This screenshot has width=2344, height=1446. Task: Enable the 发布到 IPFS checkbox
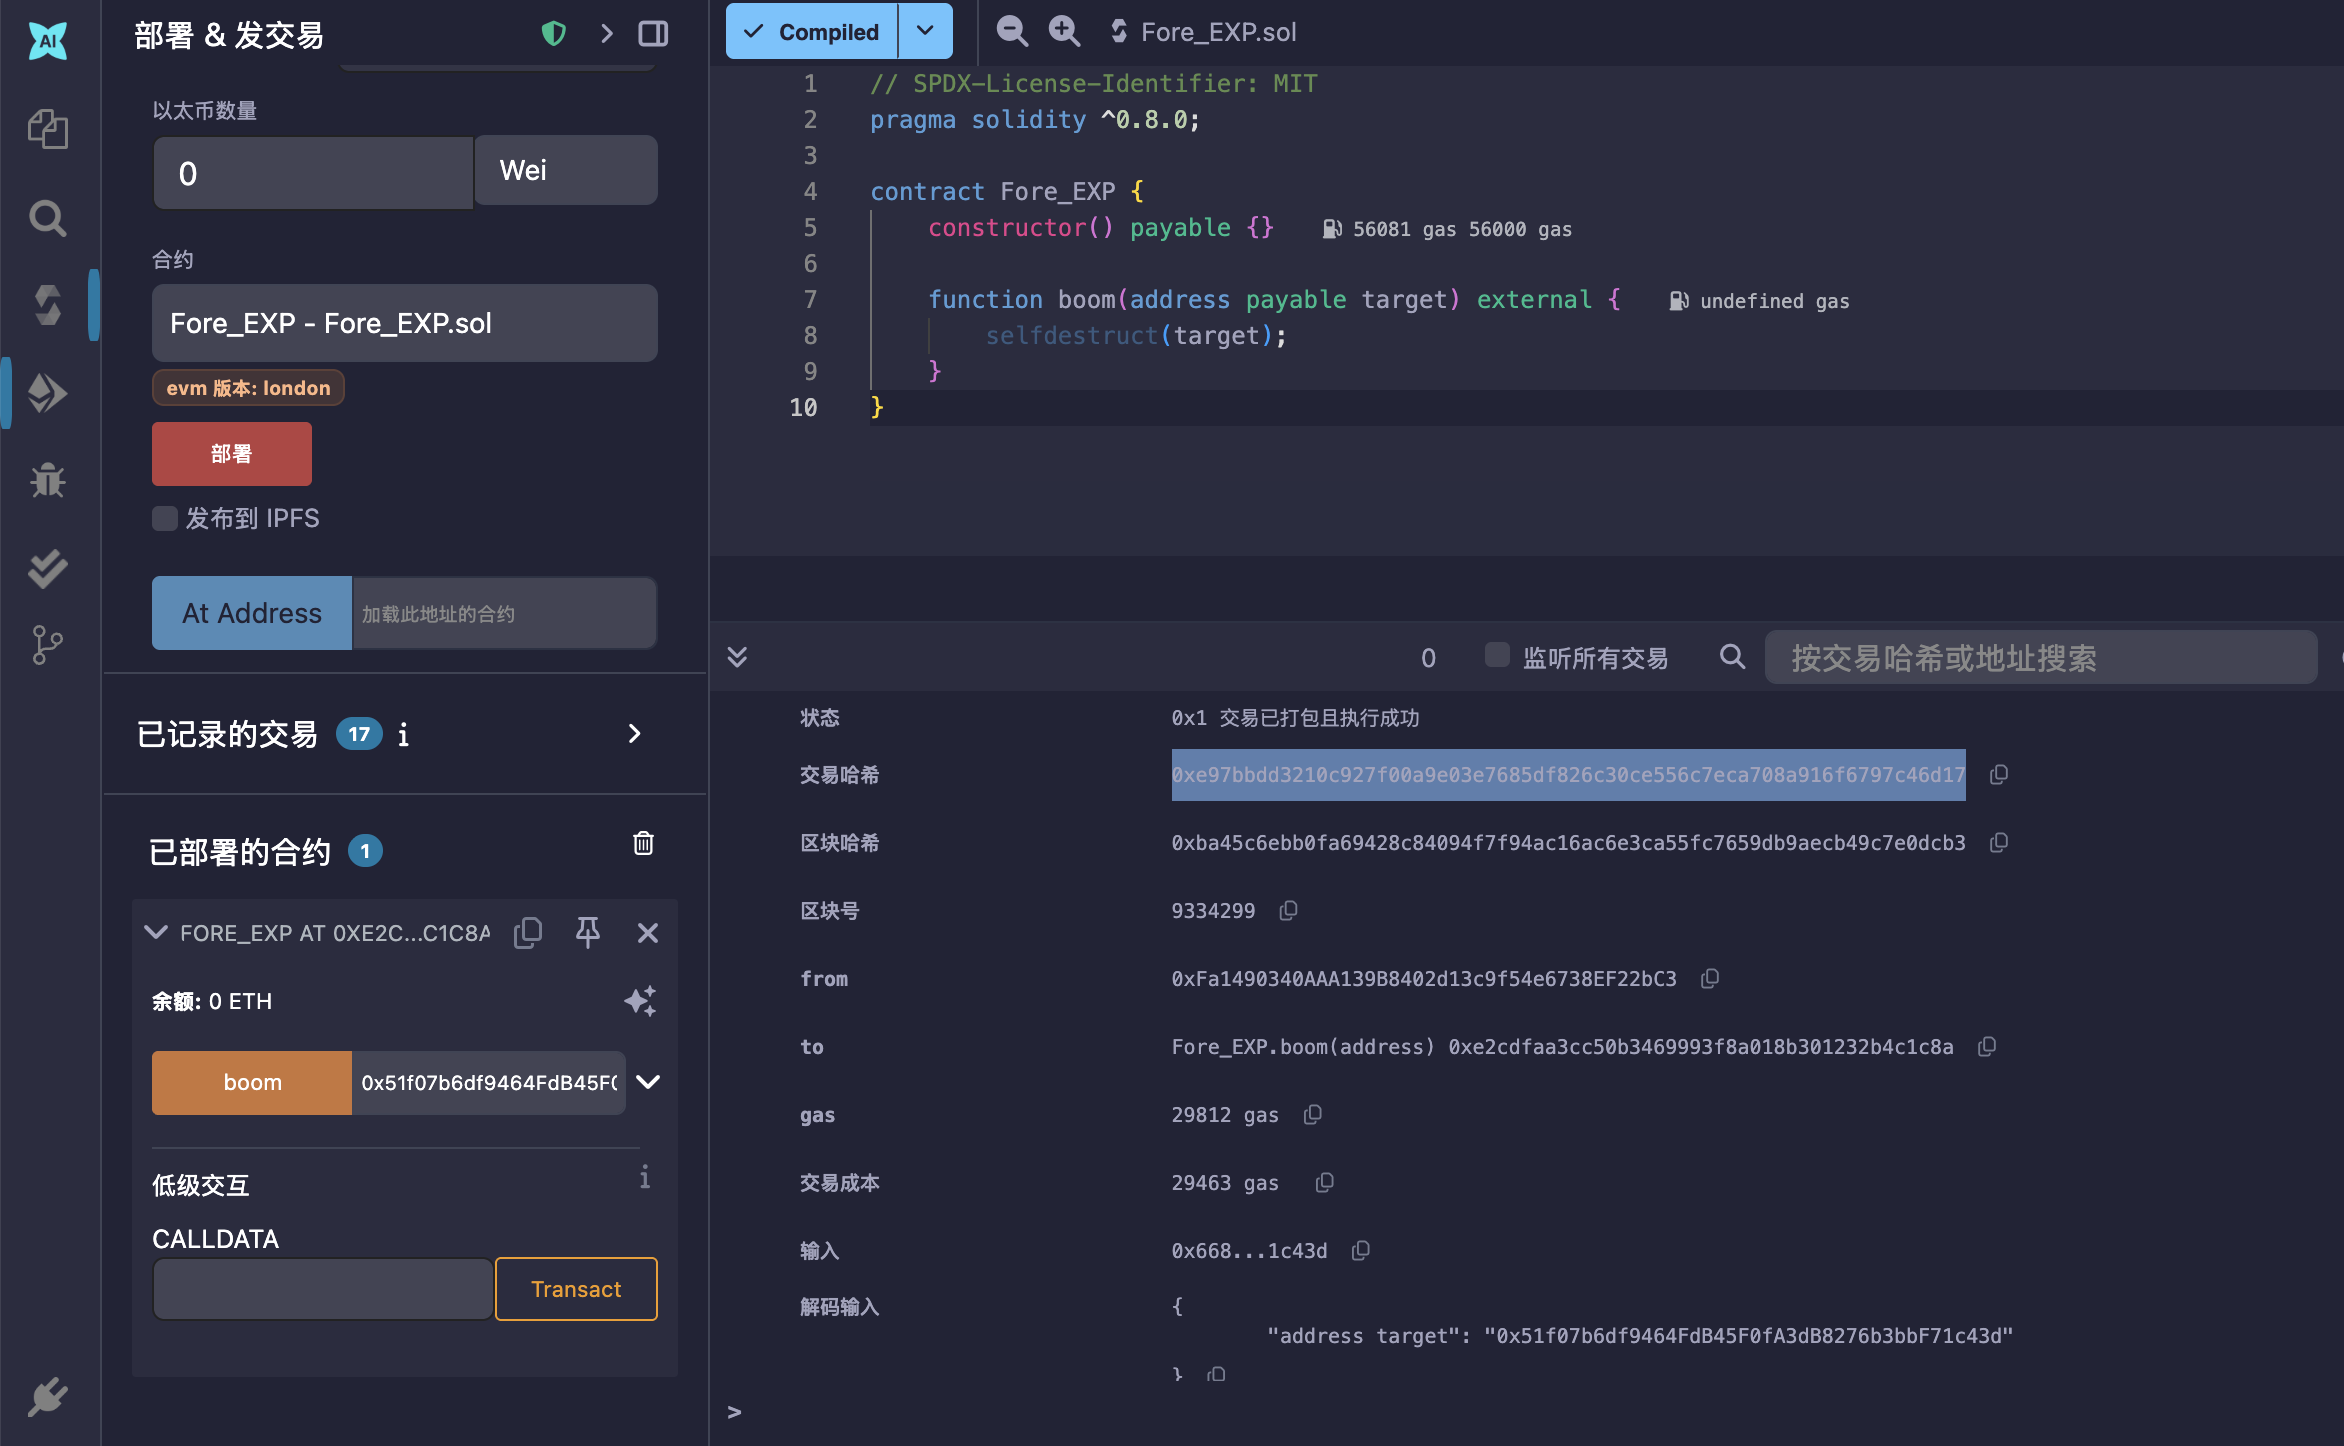tap(164, 518)
